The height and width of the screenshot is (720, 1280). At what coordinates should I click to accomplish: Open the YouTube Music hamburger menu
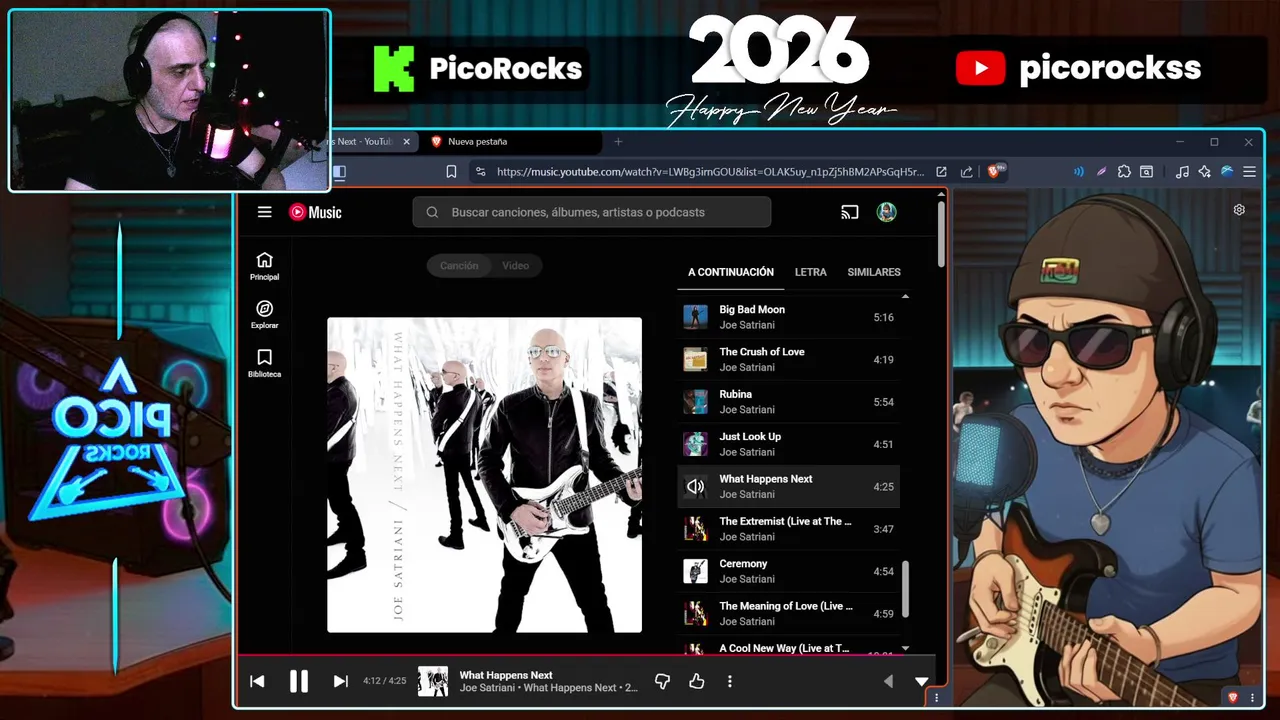click(264, 212)
